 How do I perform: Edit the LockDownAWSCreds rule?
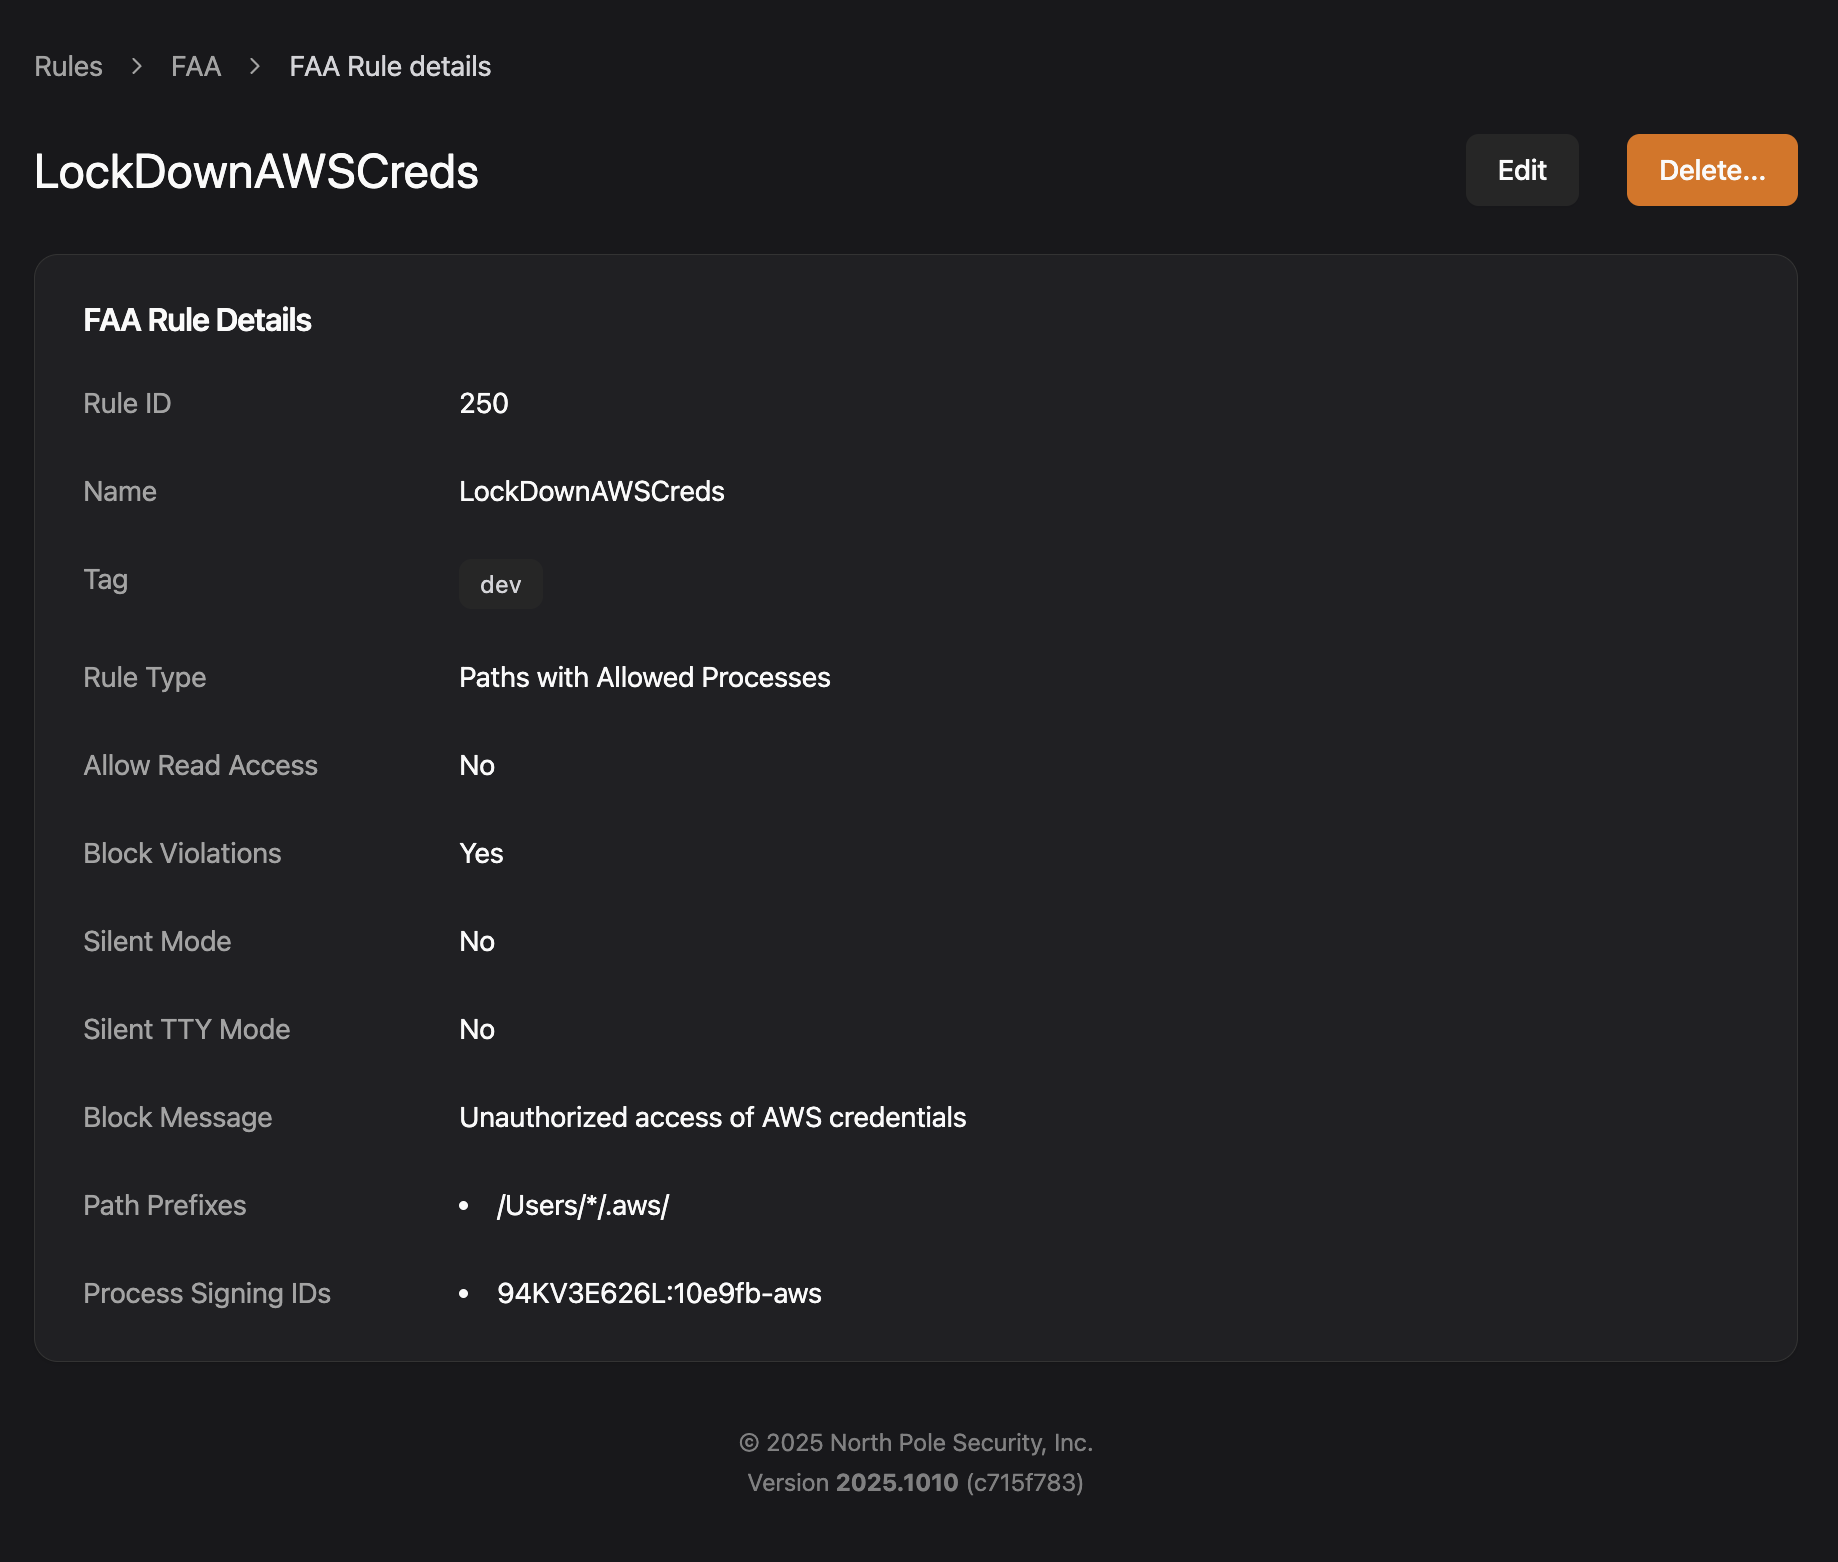click(x=1521, y=170)
